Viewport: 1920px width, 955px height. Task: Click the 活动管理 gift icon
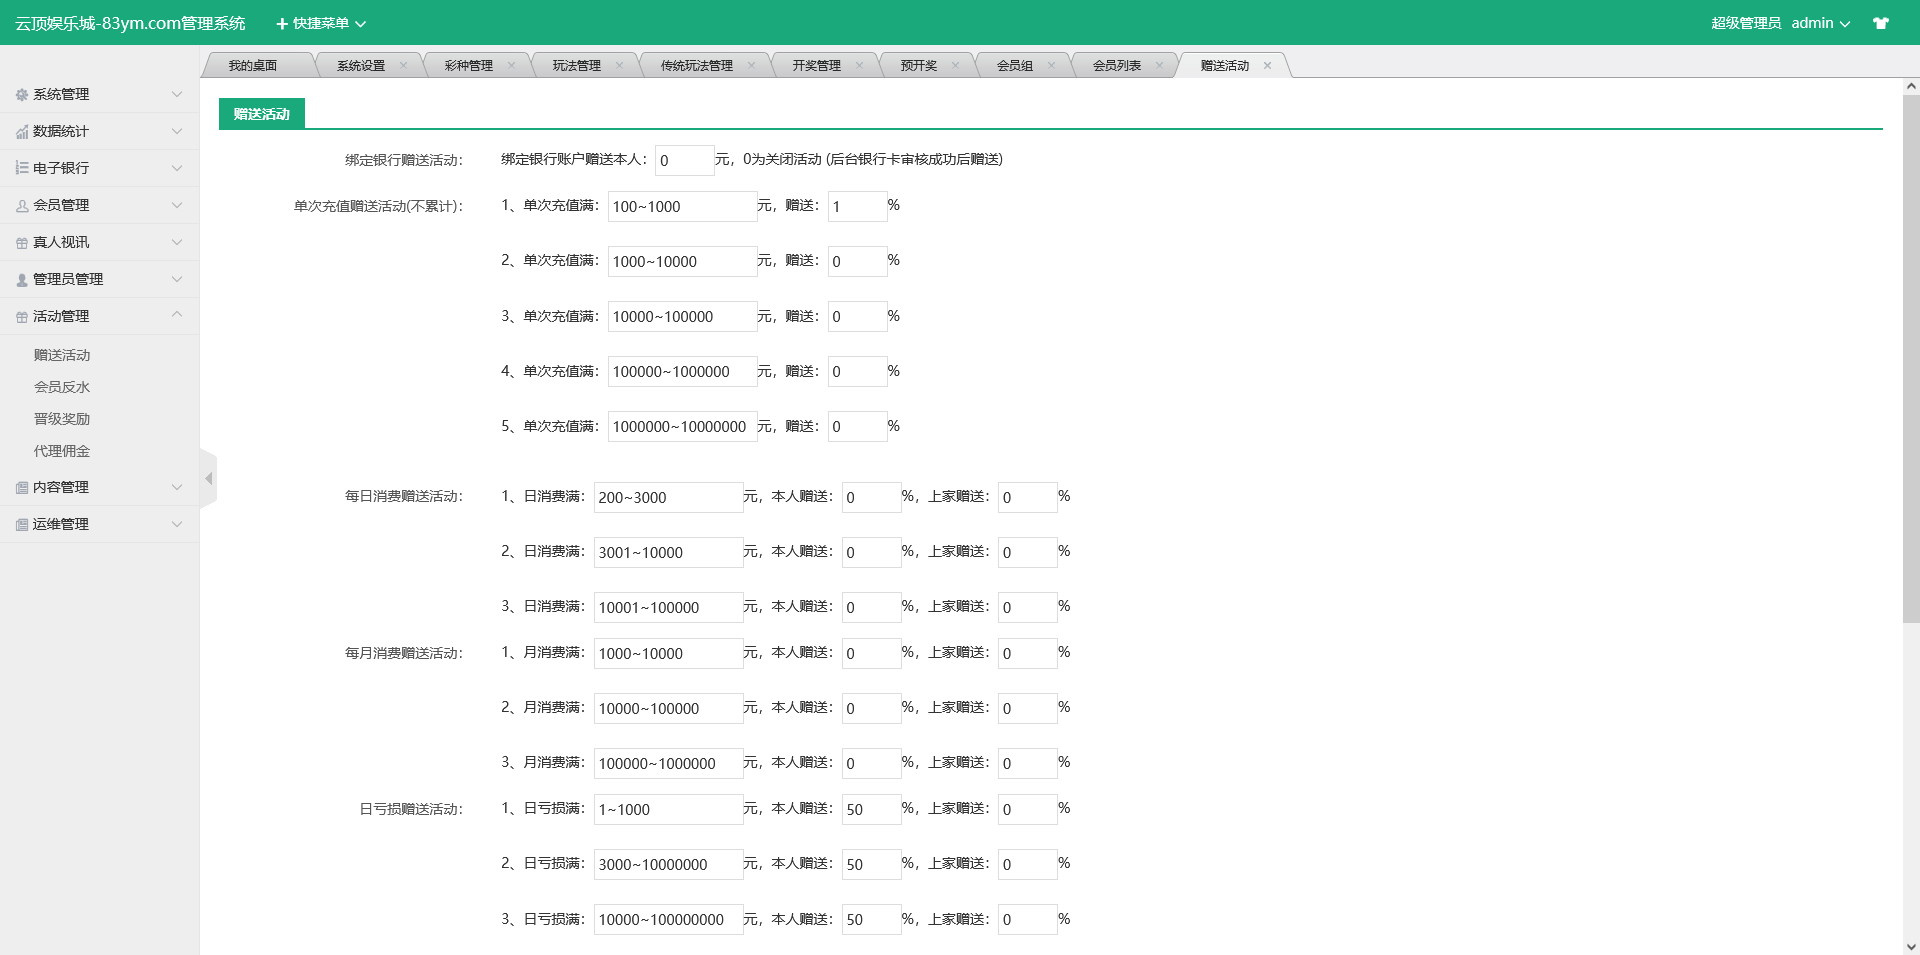22,317
